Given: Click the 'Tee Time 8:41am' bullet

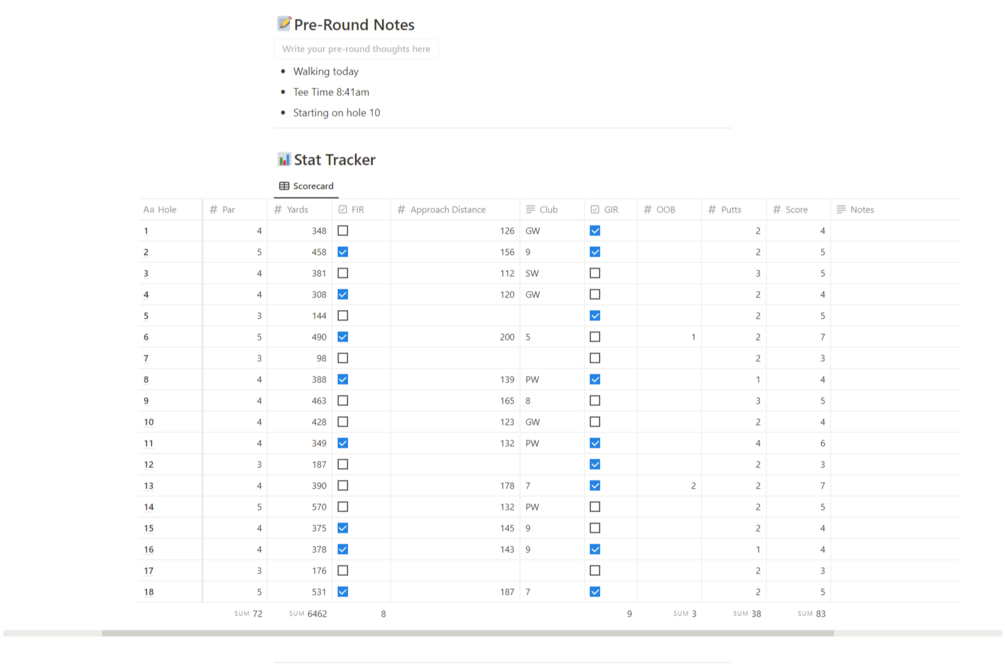Looking at the screenshot, I should [x=331, y=92].
